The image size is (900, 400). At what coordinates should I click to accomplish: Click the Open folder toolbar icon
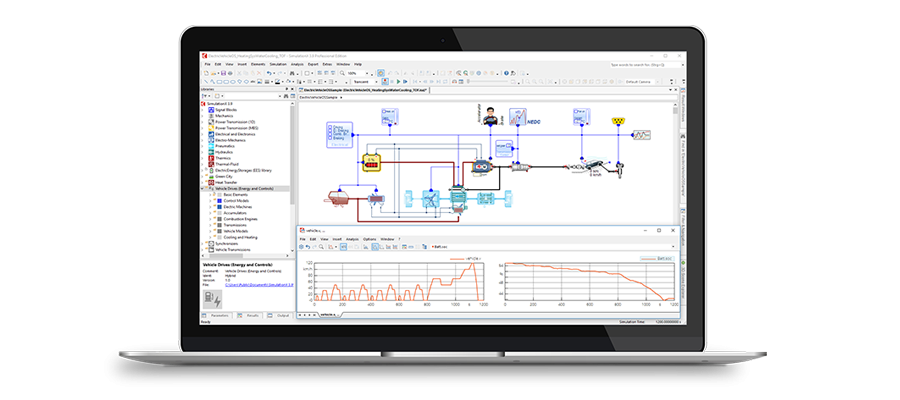214,73
